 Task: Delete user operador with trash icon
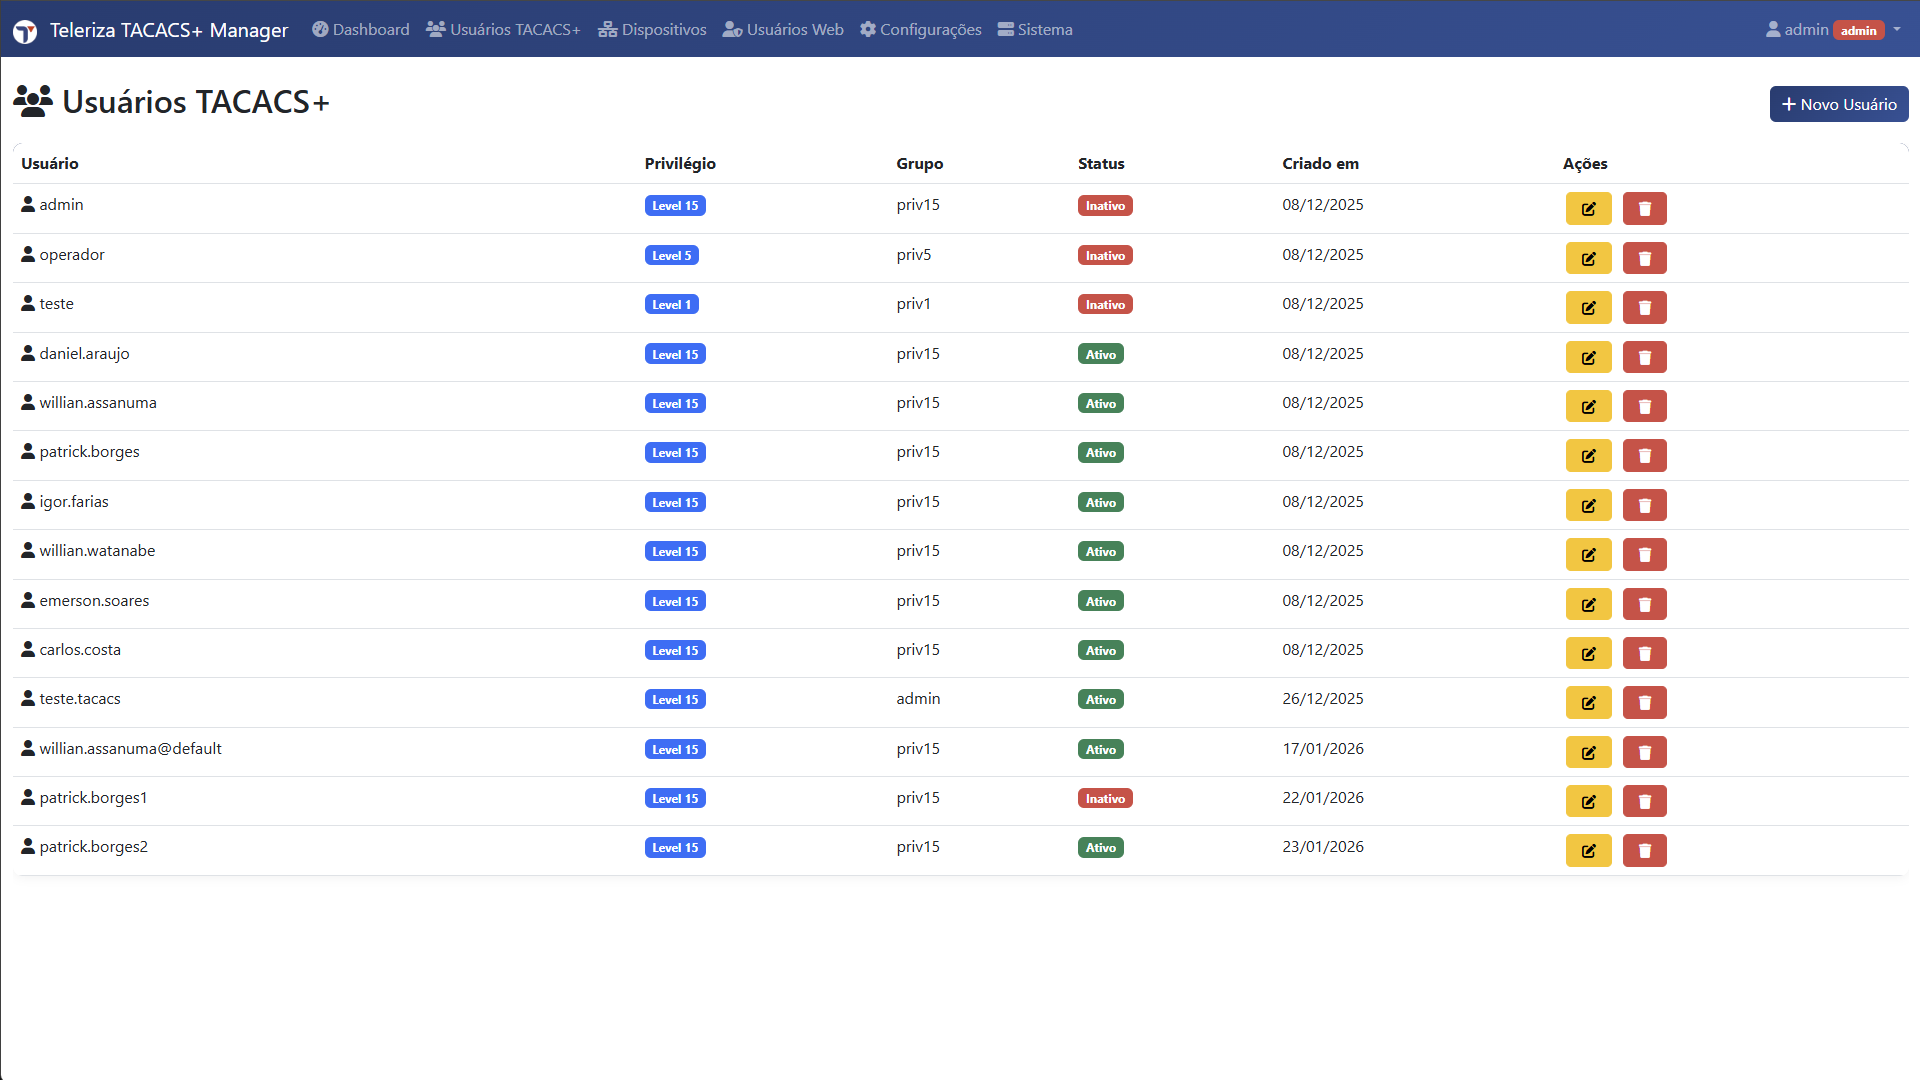coord(1644,259)
